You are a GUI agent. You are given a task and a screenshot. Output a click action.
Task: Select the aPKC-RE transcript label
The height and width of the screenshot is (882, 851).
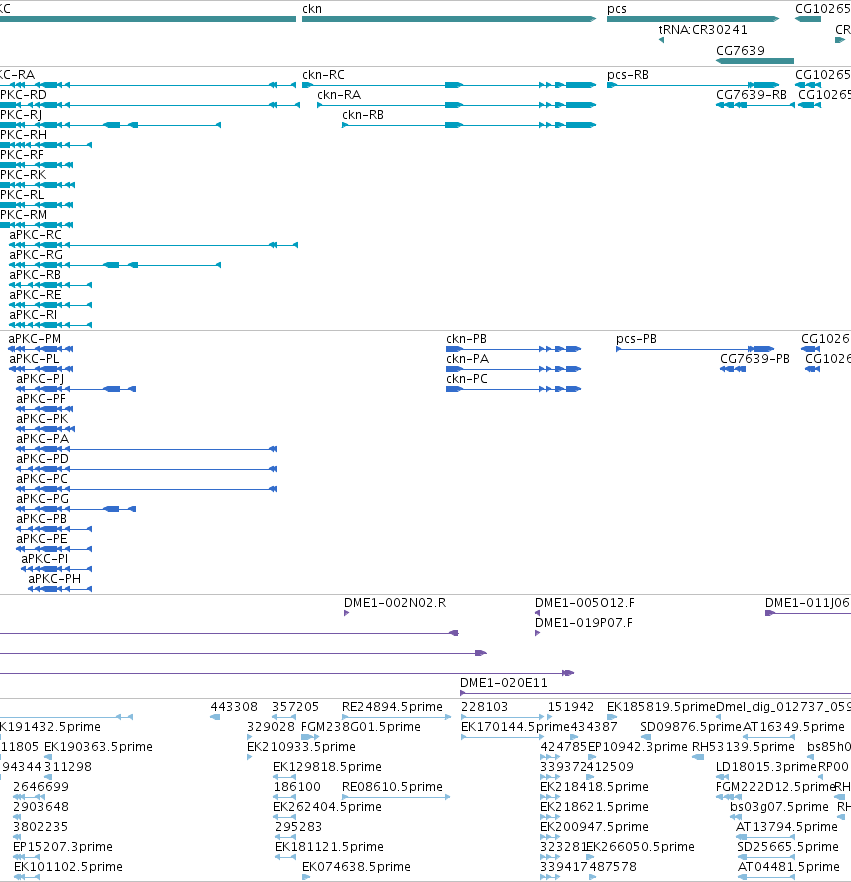[35, 295]
